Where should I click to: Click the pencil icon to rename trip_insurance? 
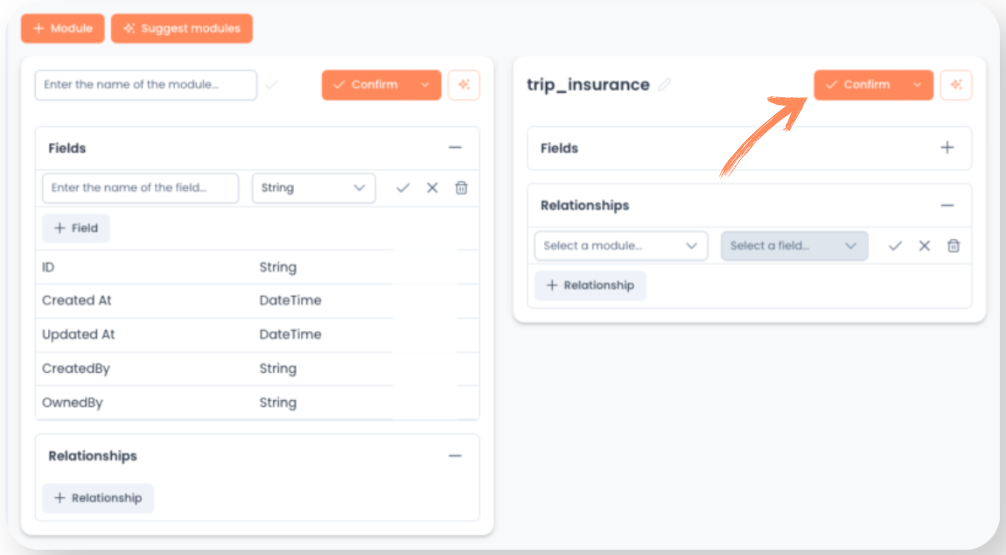665,85
